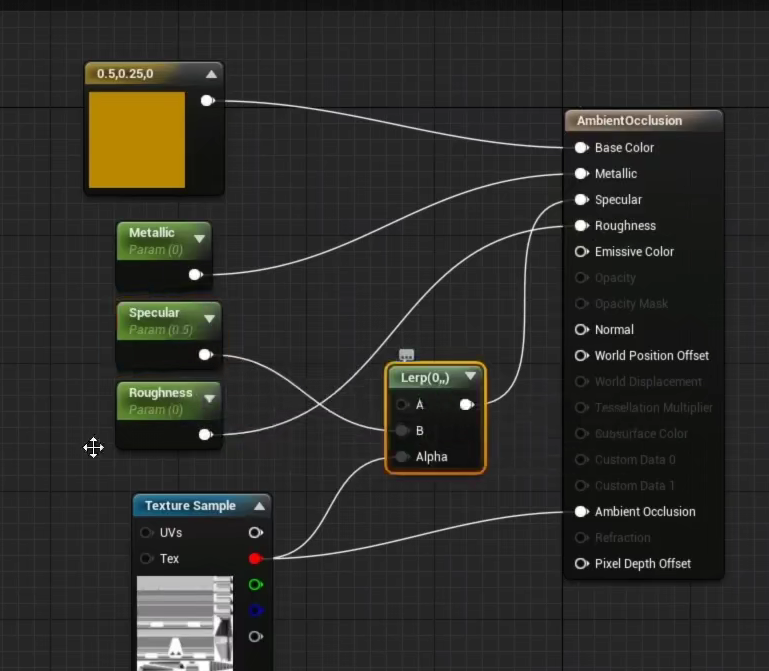The width and height of the screenshot is (769, 671).
Task: Click the red channel output pin on Texture Sample
Action: click(255, 559)
